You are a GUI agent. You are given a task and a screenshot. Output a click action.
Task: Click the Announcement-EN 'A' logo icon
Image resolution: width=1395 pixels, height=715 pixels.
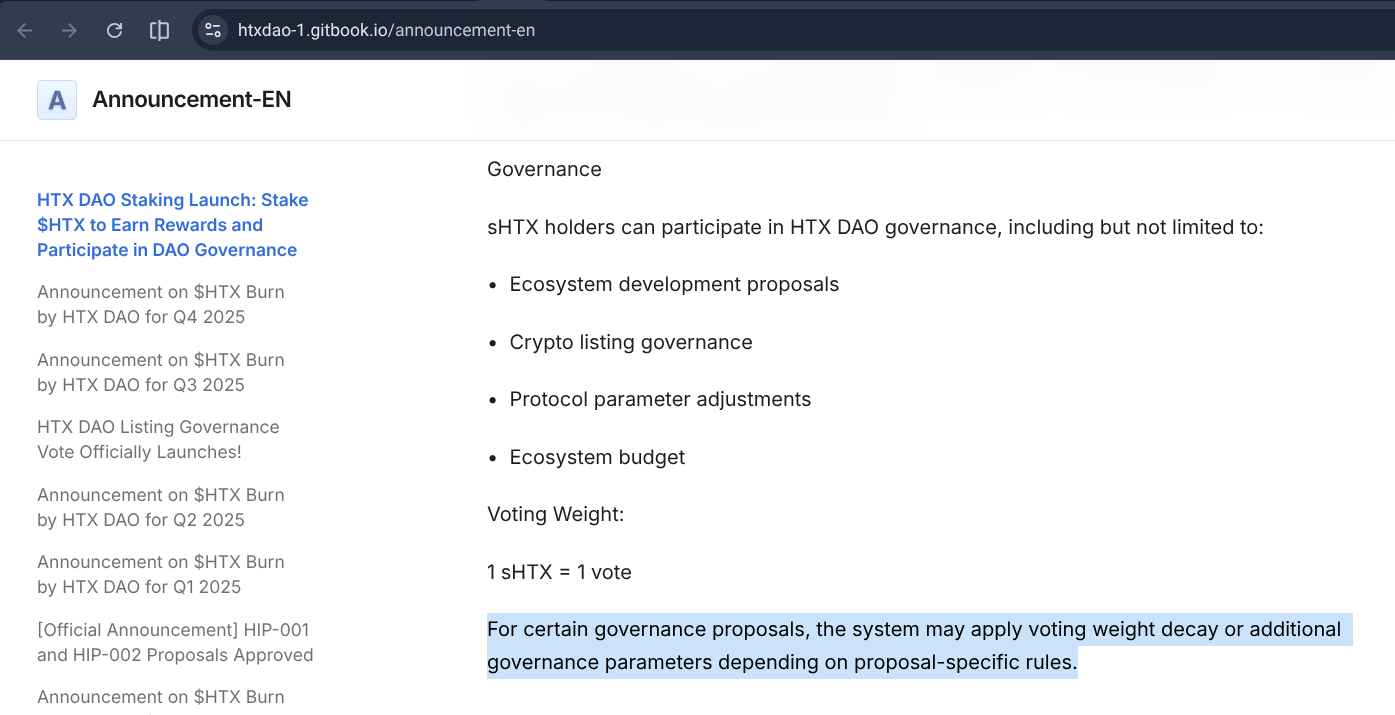click(57, 100)
